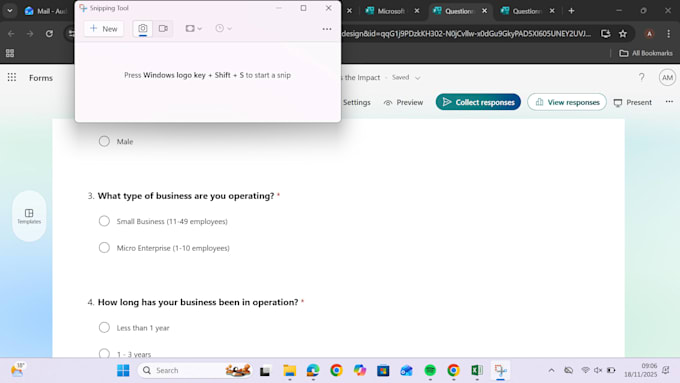Viewport: 680px width, 383px height.
Task: Show hidden system tray icons
Action: [551, 370]
